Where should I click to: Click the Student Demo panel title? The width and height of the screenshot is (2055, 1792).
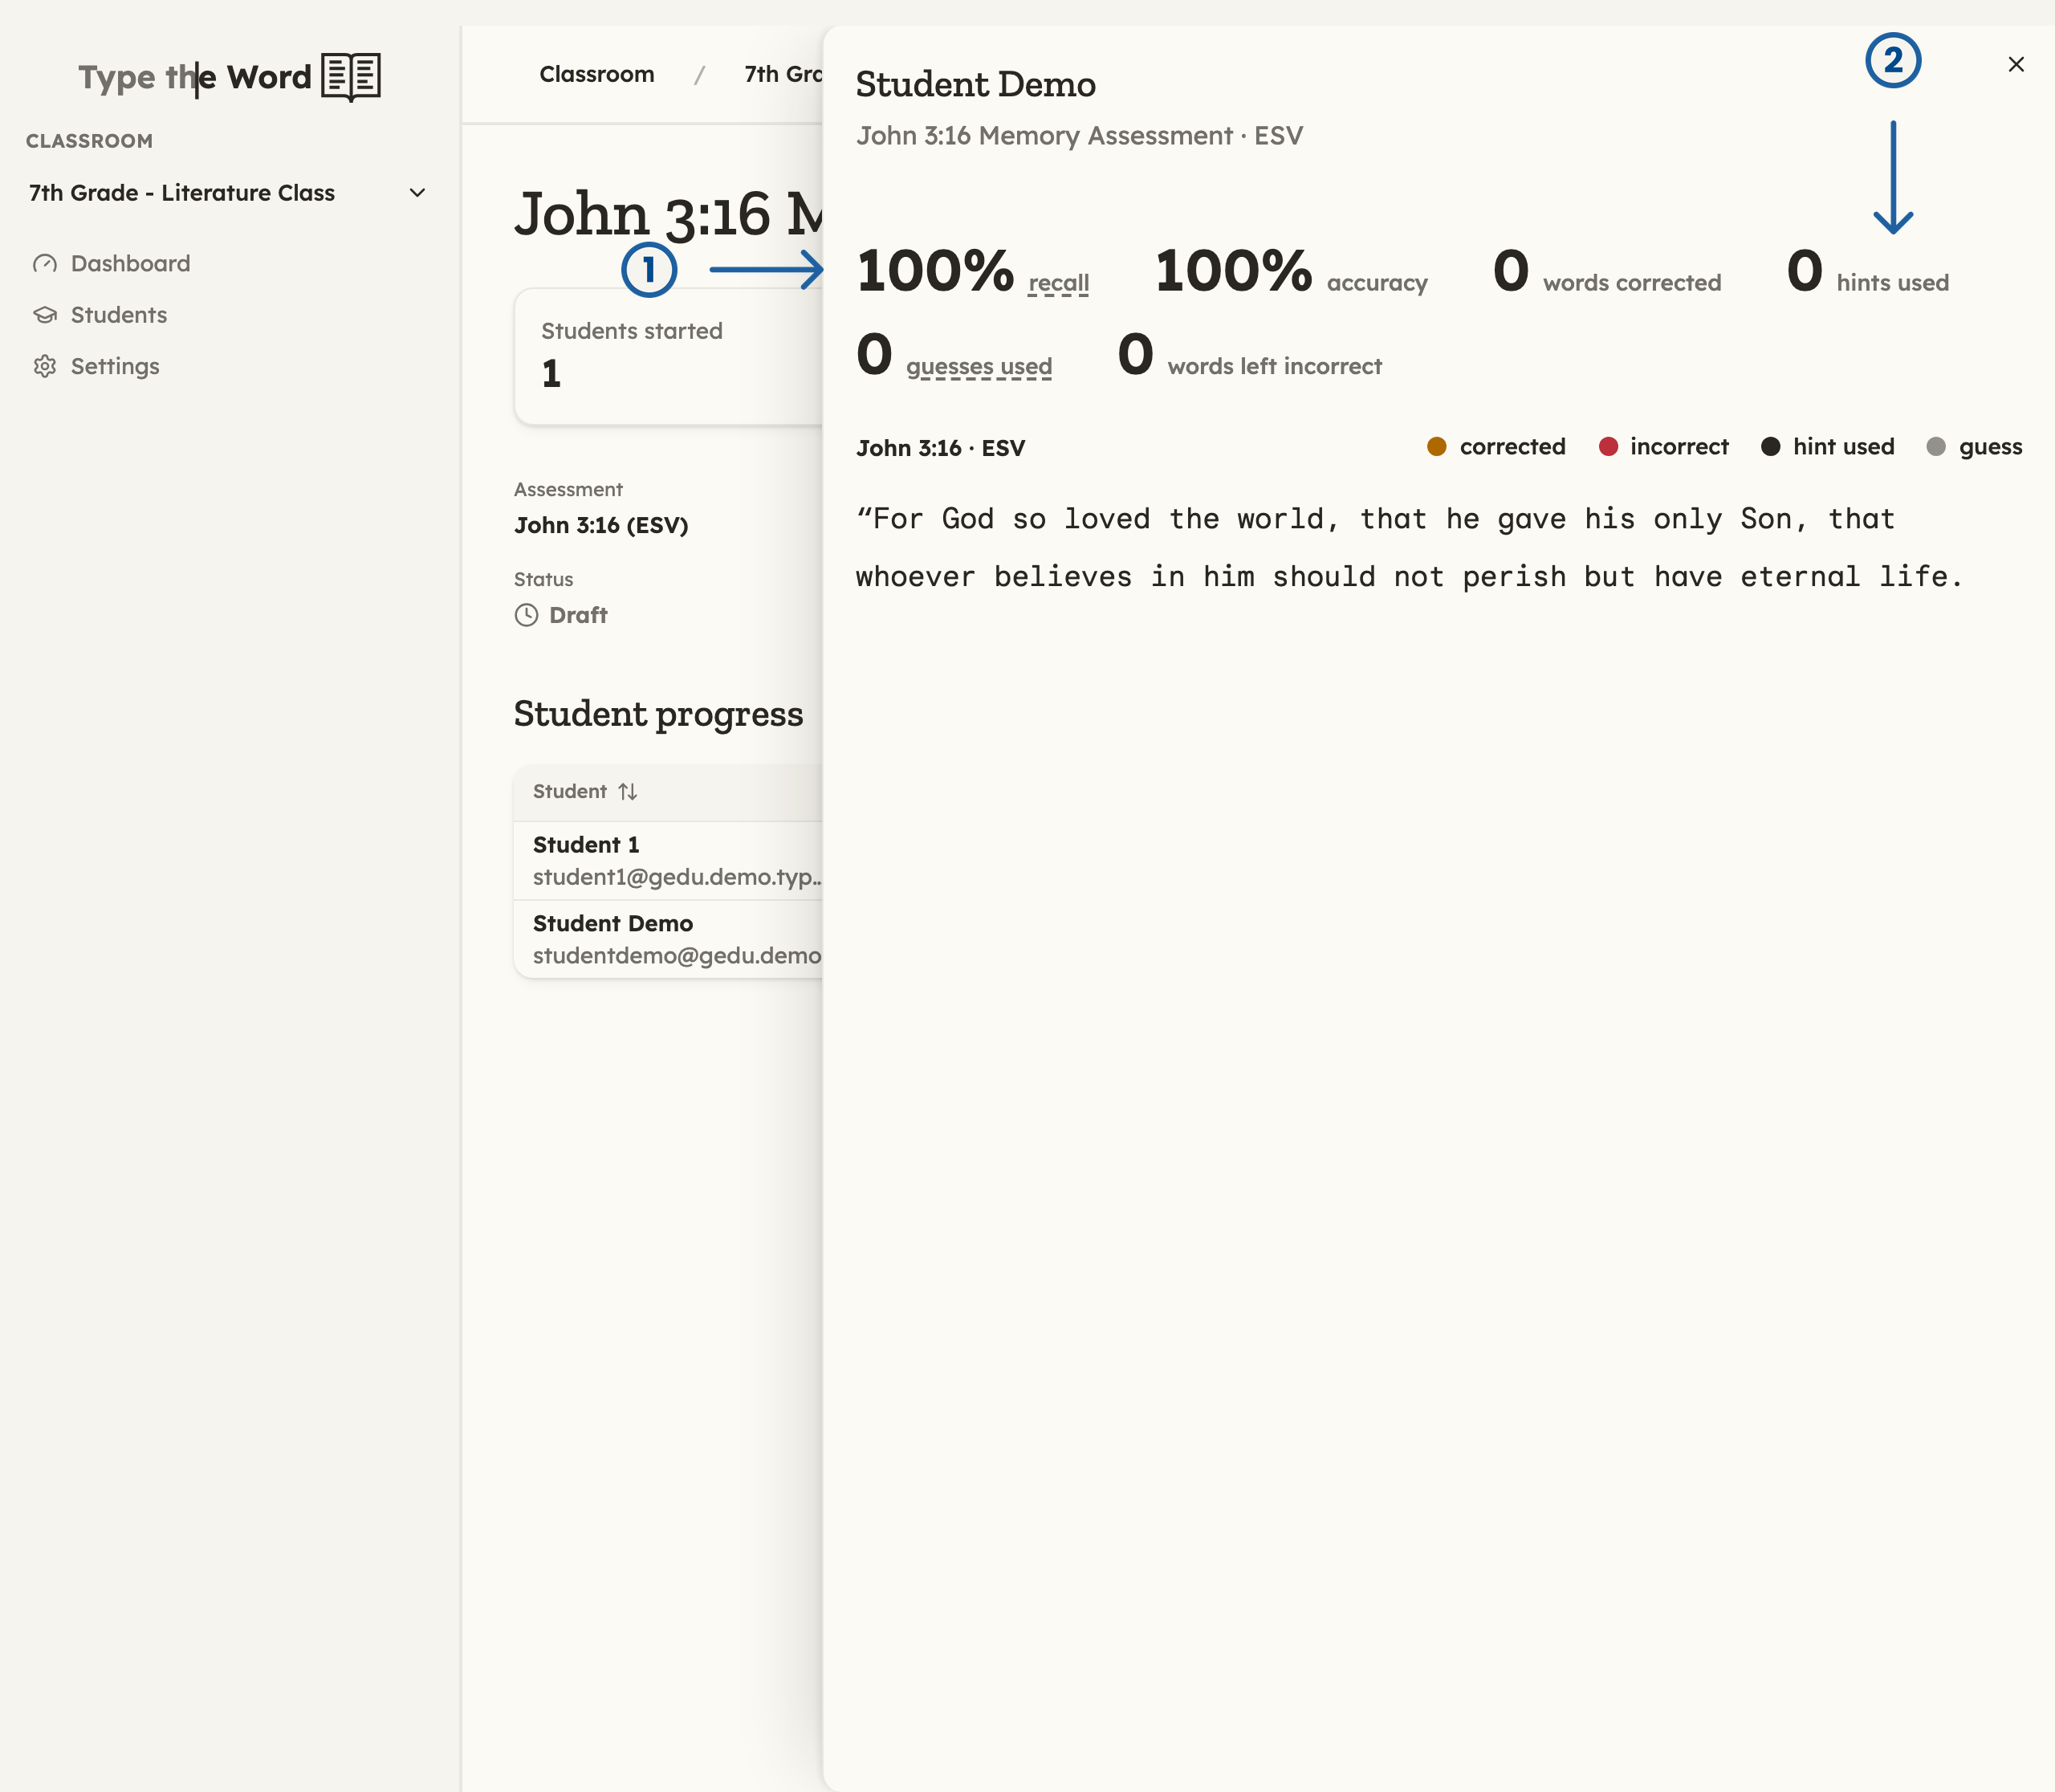(976, 85)
